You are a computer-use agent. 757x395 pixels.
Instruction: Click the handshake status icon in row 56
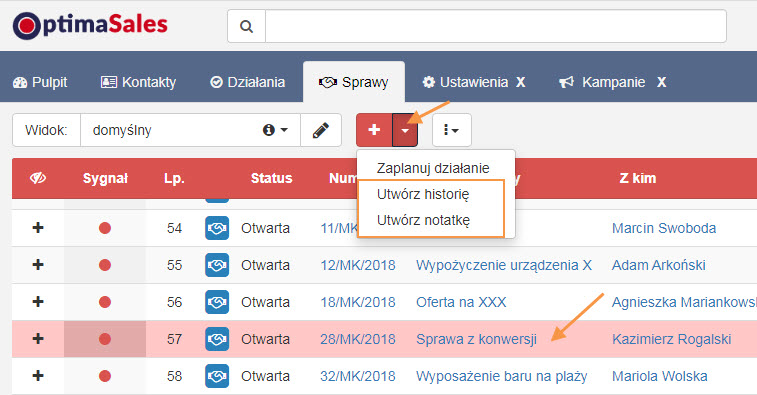217,302
